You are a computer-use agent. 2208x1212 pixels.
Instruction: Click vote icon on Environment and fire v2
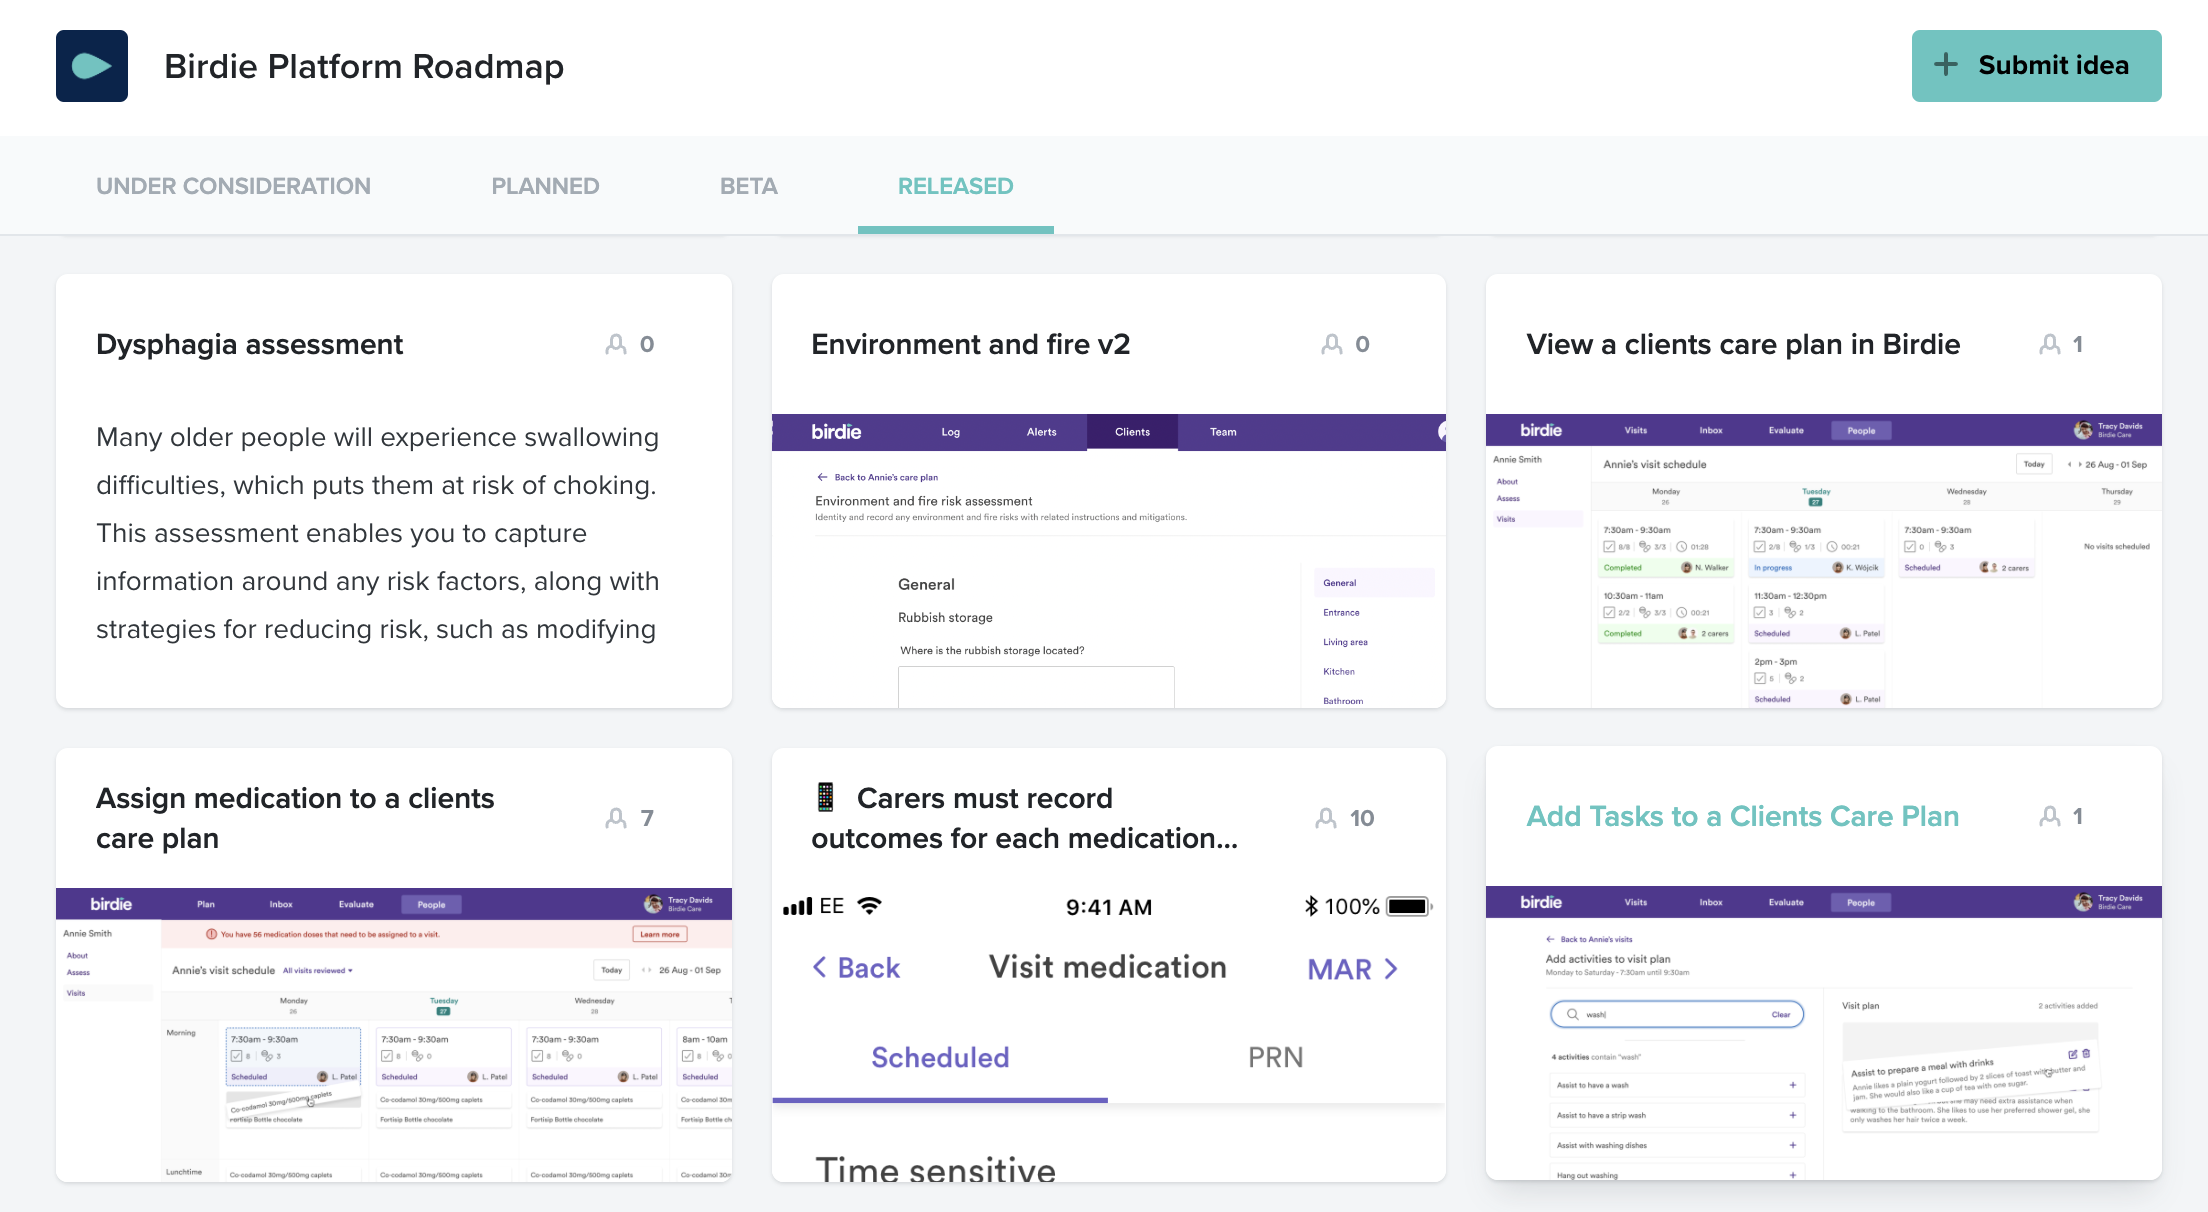pyautogui.click(x=1332, y=344)
